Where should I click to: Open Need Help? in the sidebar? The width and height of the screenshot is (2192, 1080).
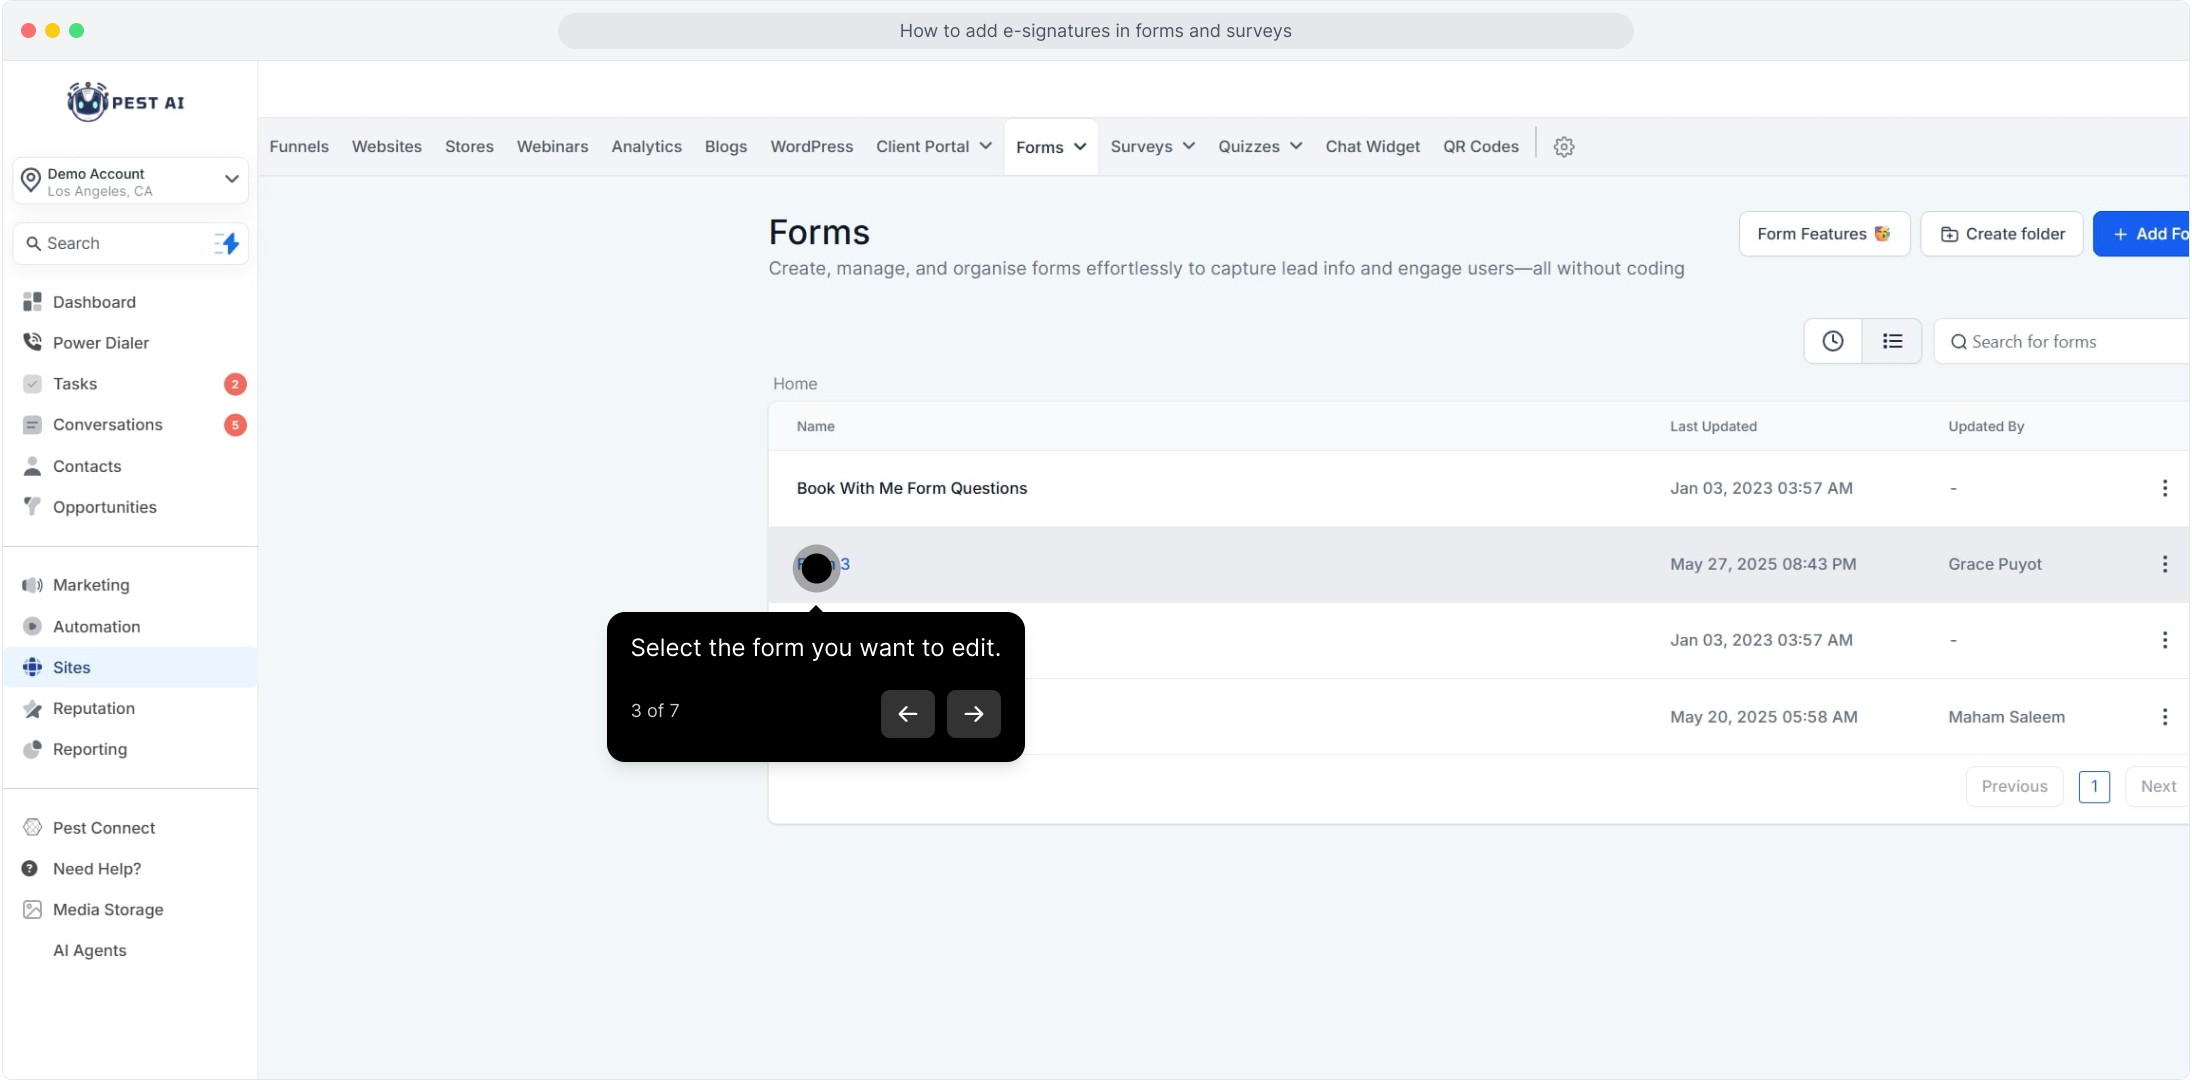point(97,869)
